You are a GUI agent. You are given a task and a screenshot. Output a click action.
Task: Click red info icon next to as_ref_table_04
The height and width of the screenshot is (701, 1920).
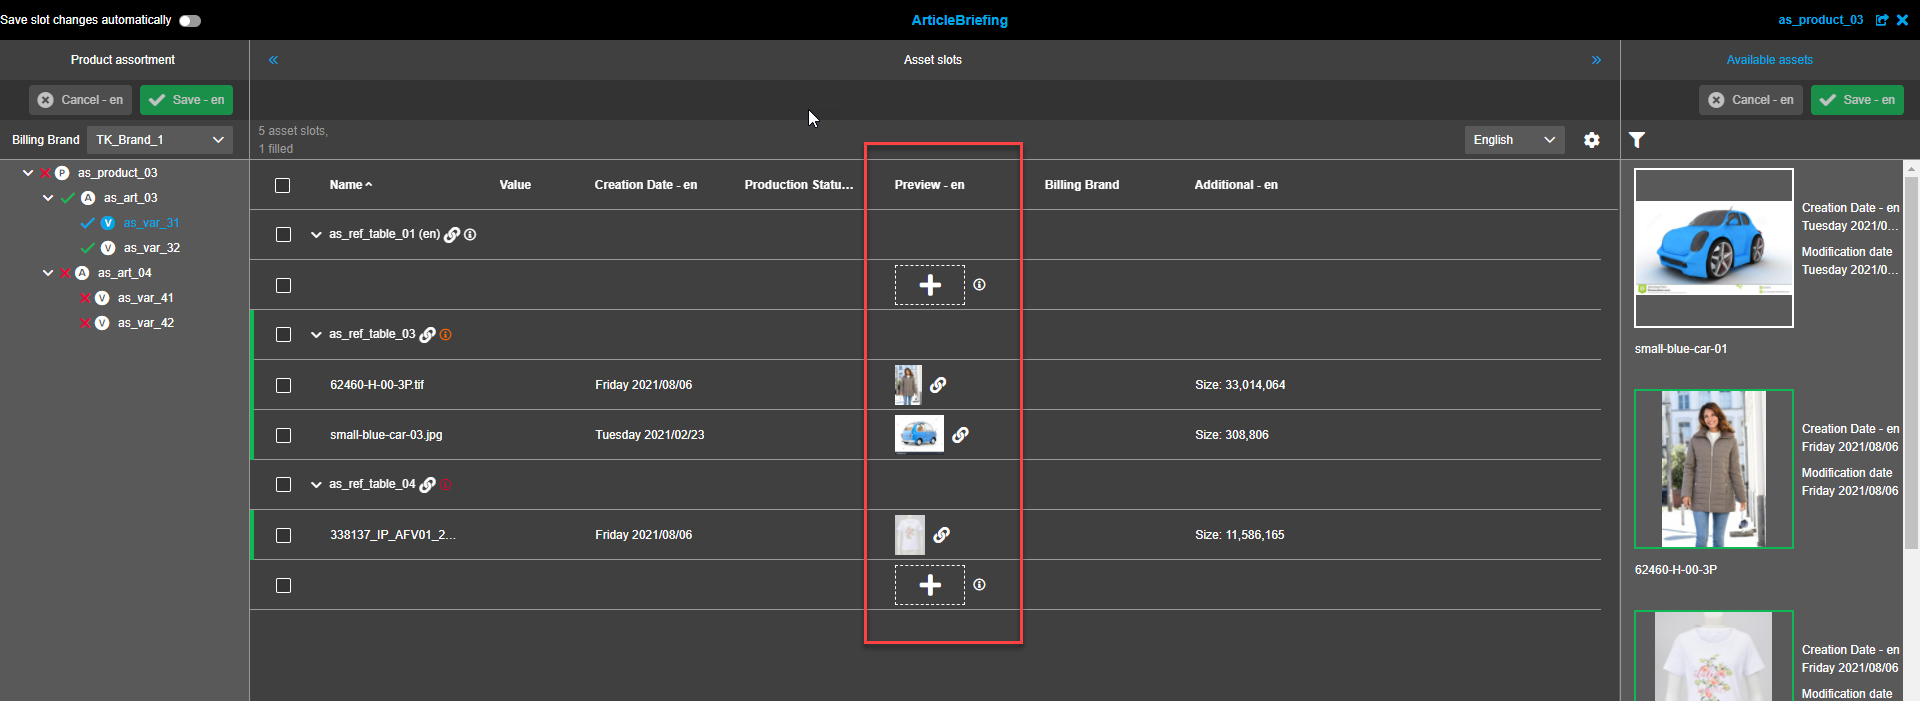pos(446,485)
